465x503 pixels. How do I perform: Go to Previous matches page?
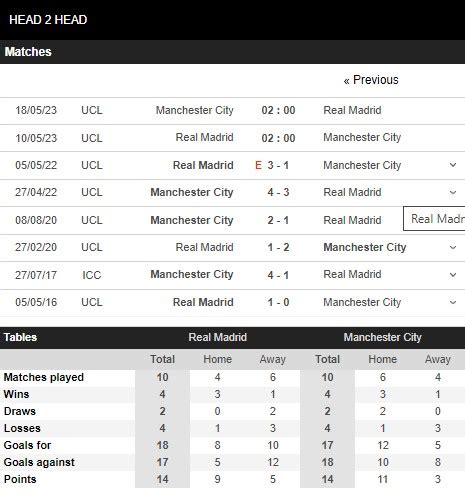pos(371,80)
